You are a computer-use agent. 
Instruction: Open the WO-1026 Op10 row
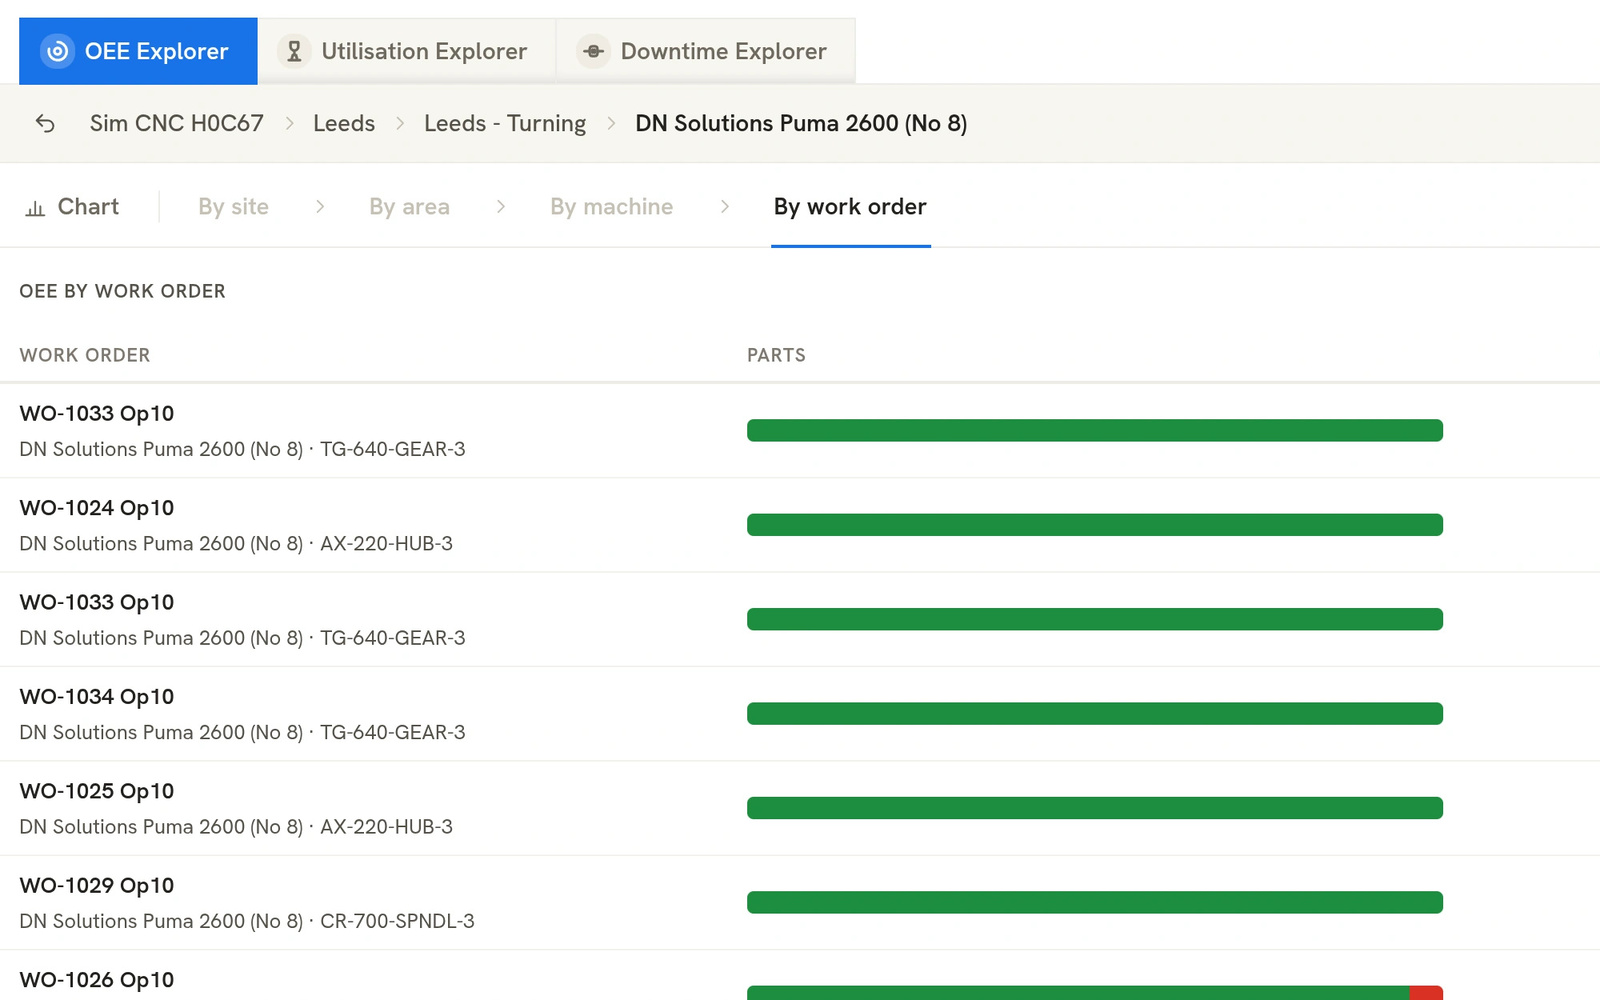pos(800,977)
